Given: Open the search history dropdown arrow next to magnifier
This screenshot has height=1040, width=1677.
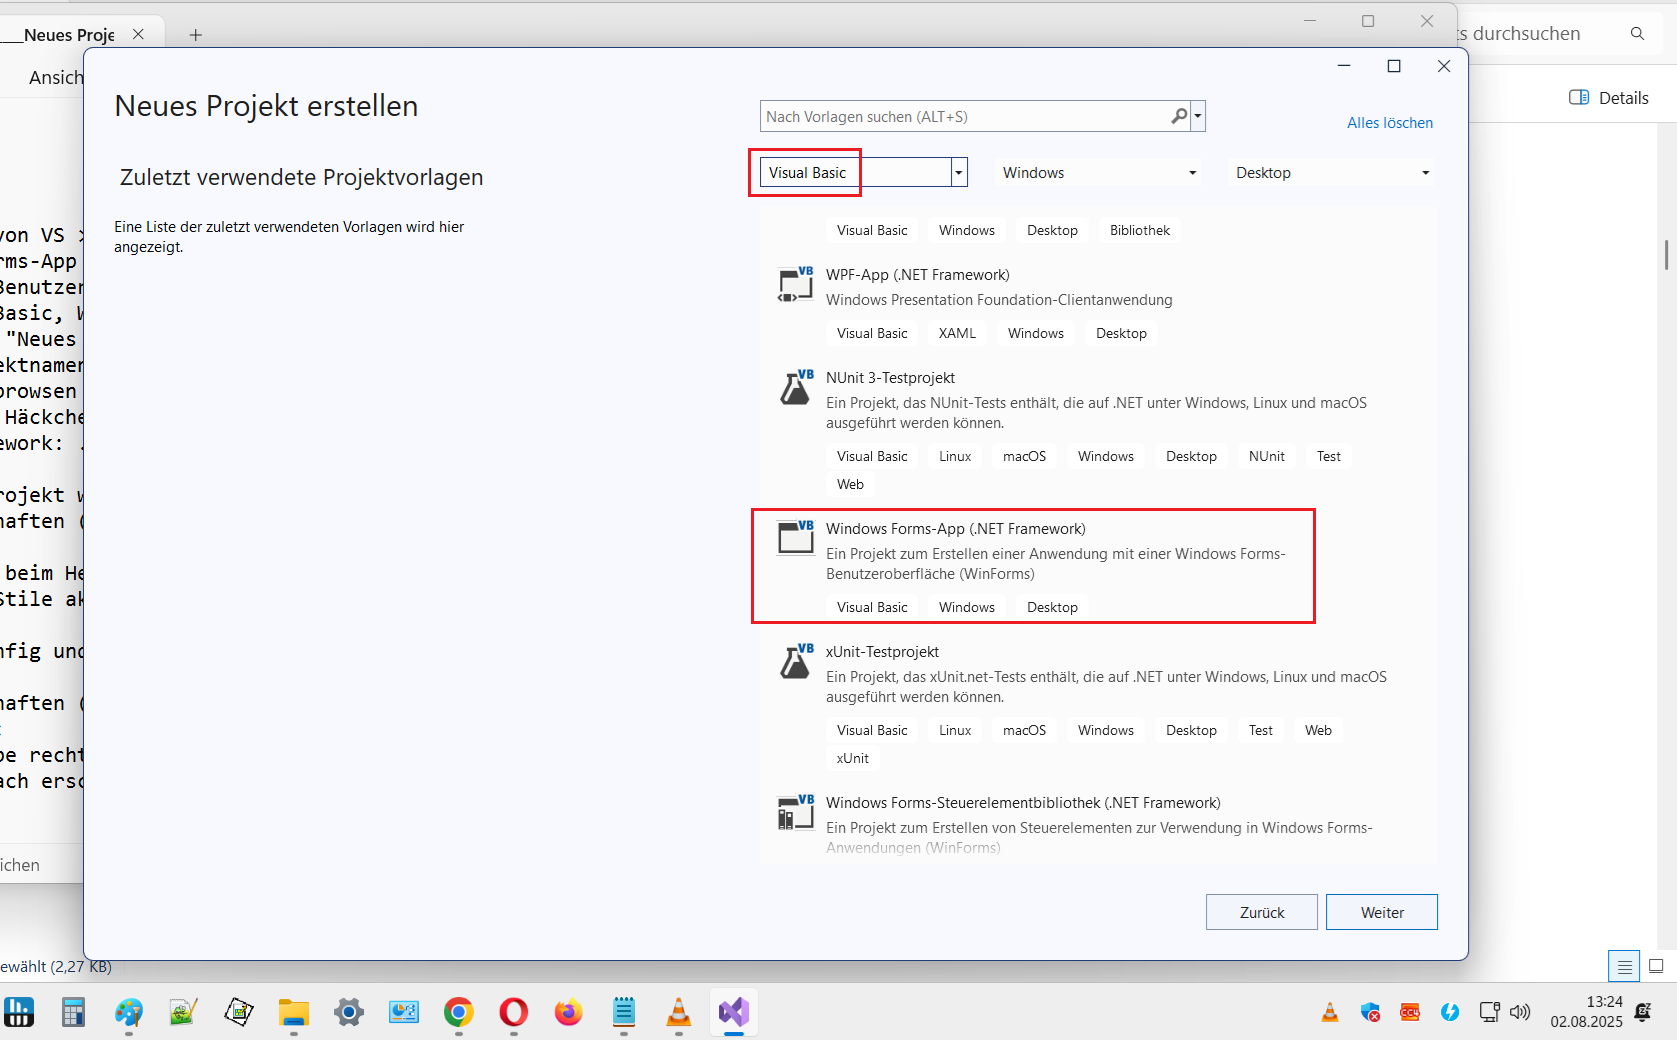Looking at the screenshot, I should point(1198,116).
